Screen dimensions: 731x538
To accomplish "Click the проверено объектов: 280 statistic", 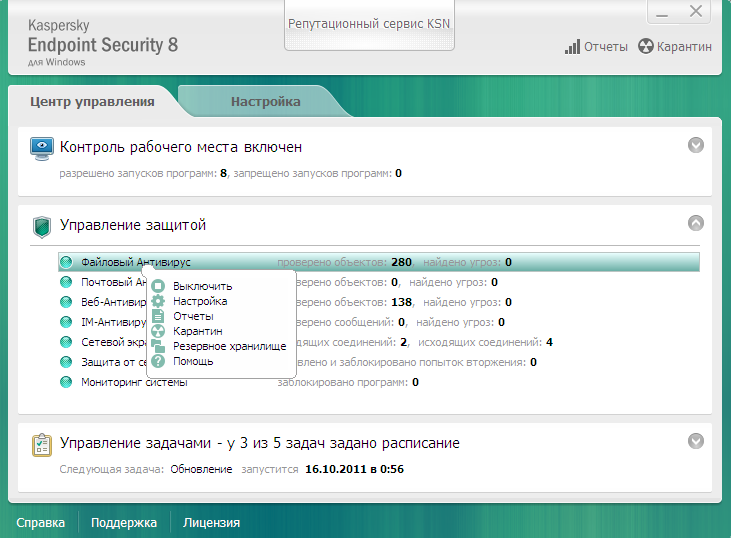I will pyautogui.click(x=345, y=262).
